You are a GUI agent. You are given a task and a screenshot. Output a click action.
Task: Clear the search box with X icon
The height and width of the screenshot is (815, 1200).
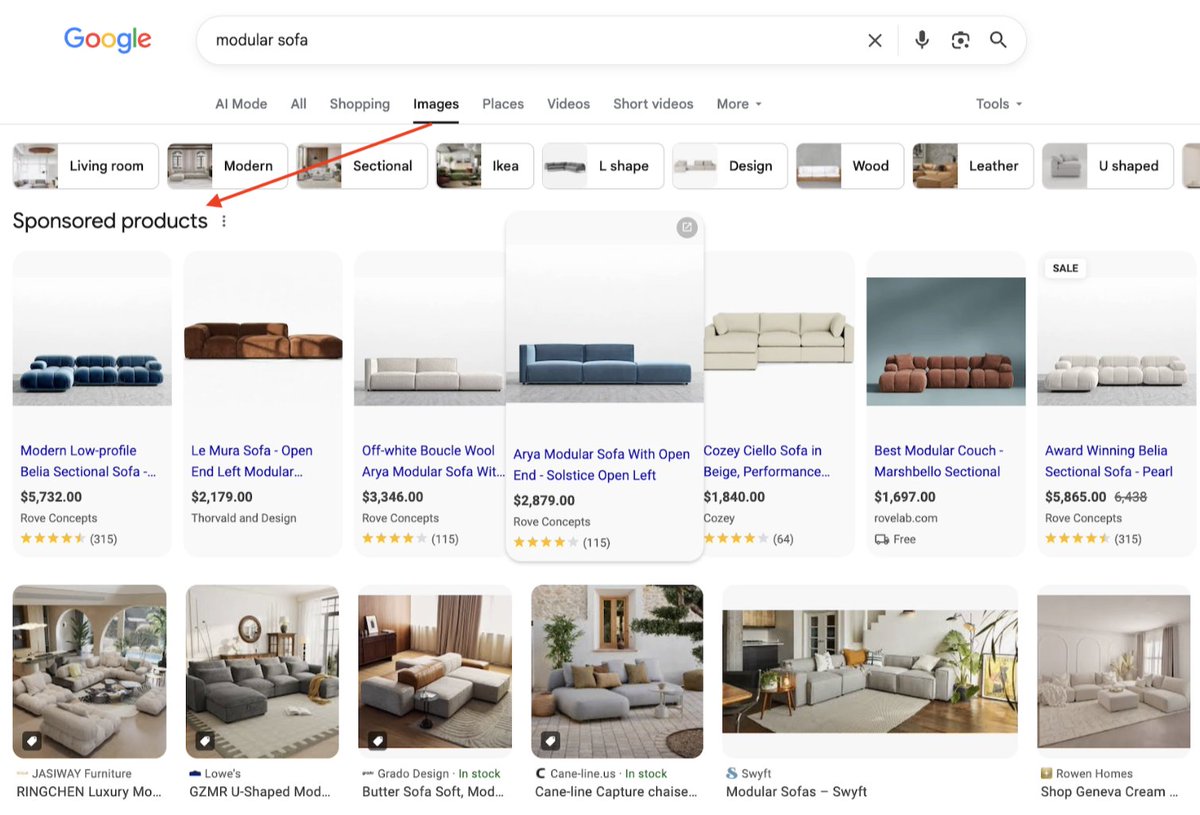pyautogui.click(x=875, y=40)
